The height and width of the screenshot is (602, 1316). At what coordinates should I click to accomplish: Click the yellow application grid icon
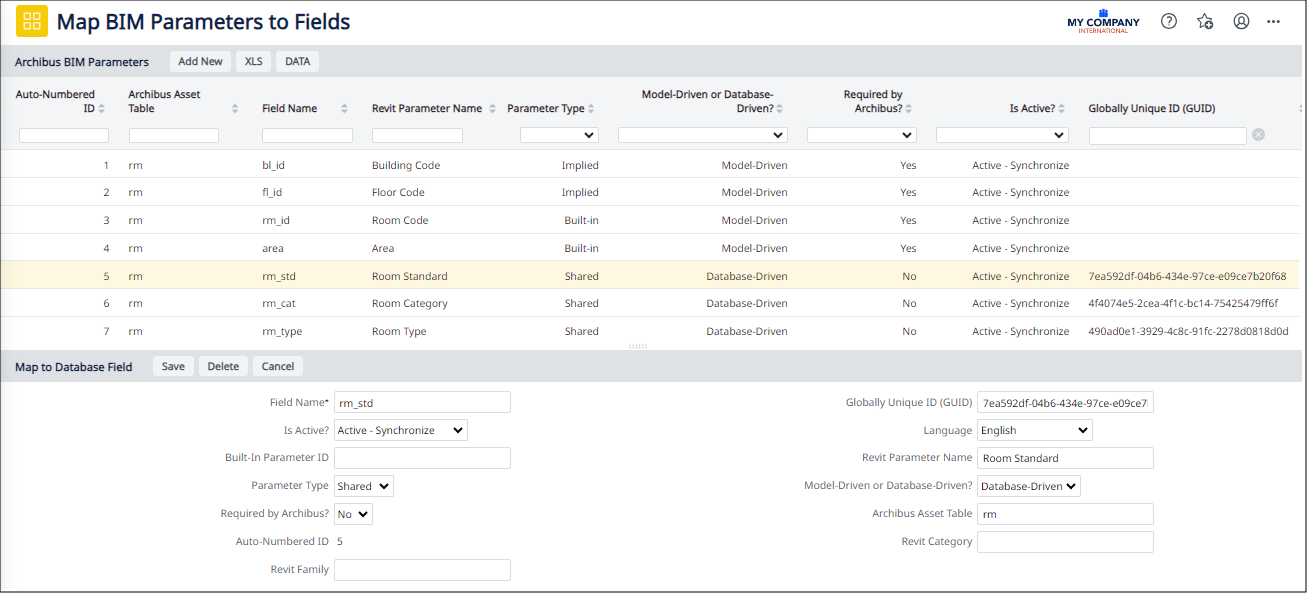coord(32,21)
